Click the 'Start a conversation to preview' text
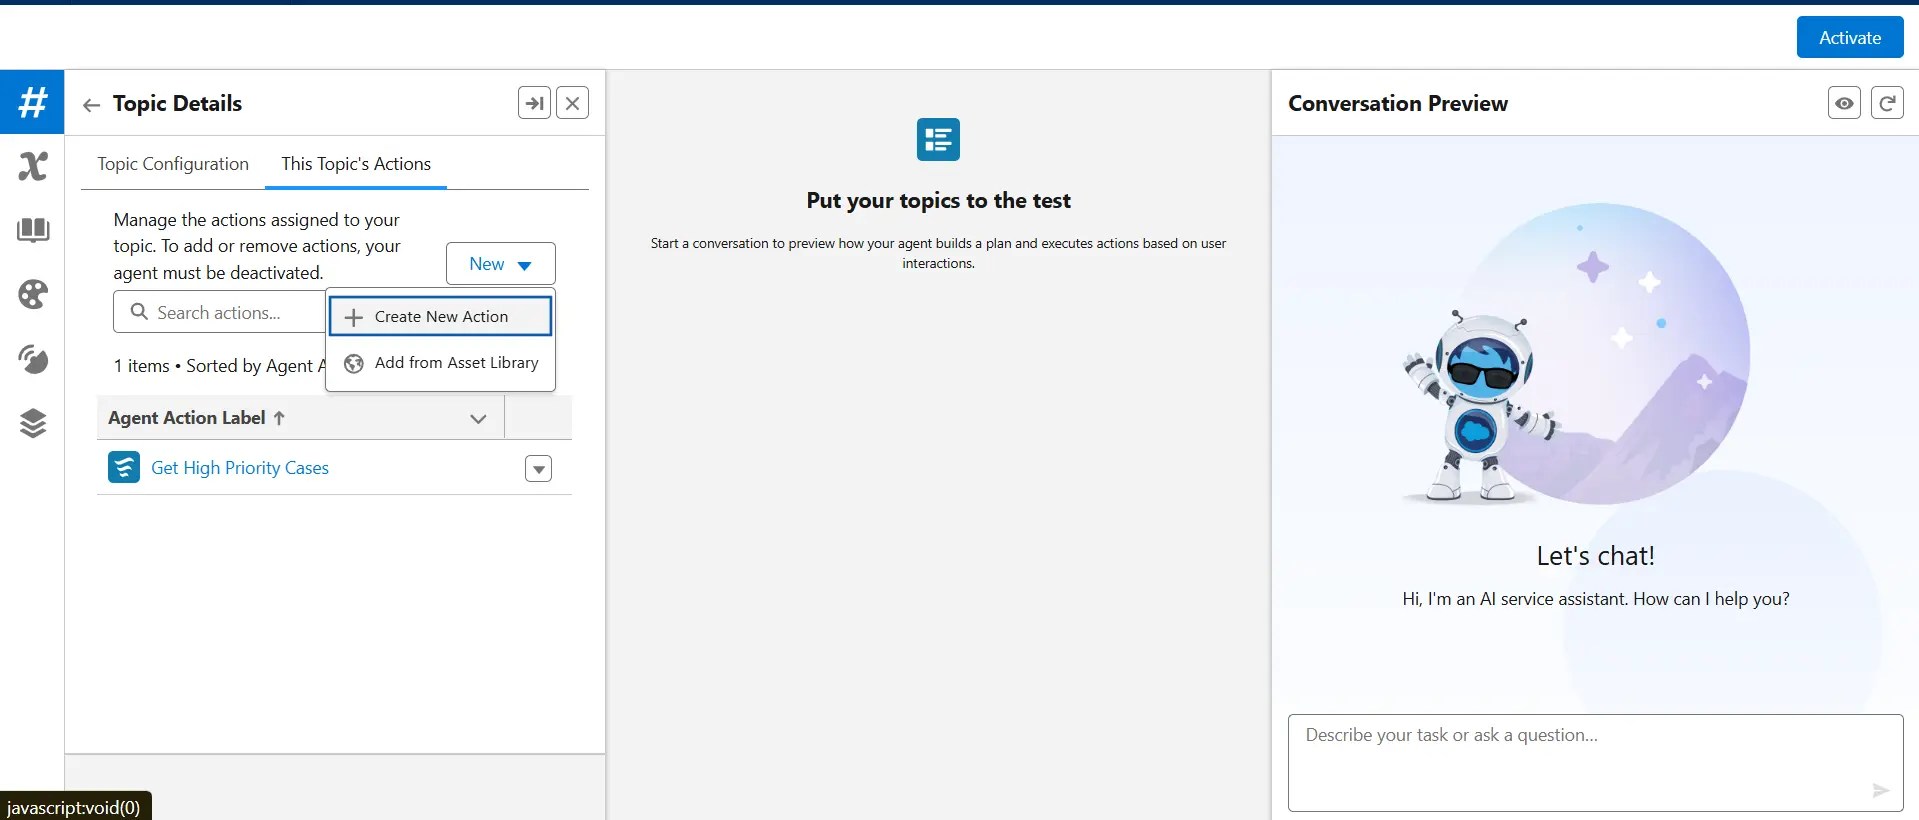The image size is (1919, 820). click(938, 253)
